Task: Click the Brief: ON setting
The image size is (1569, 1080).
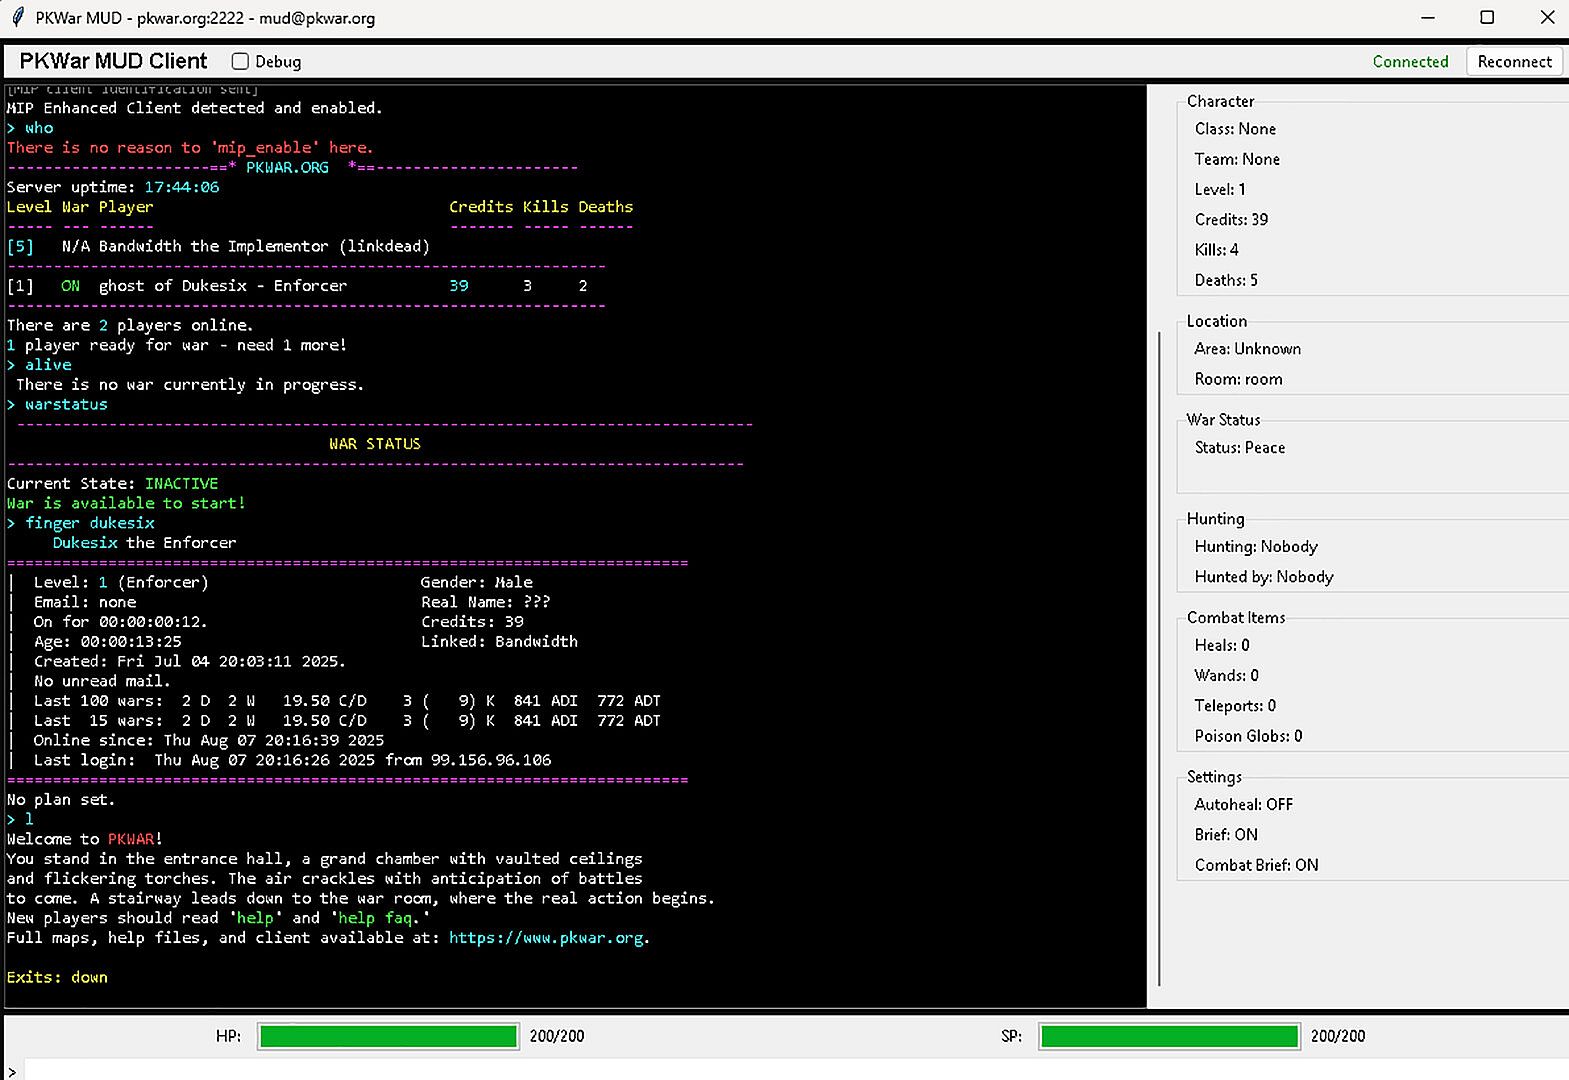Action: 1226,835
